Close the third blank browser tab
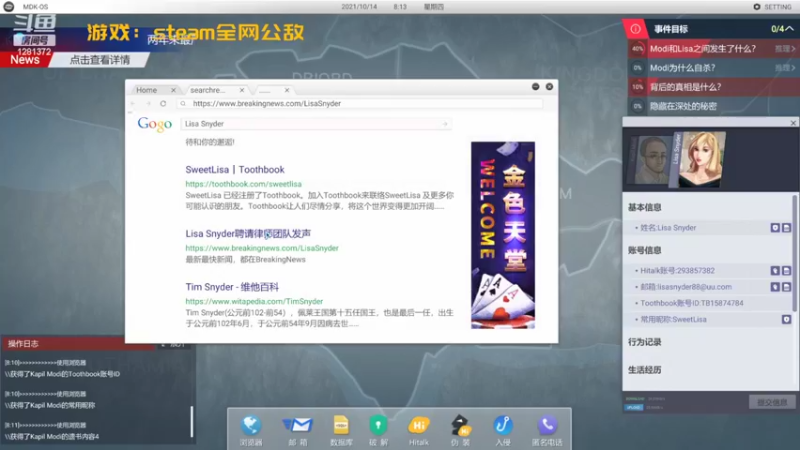This screenshot has height=450, width=800. click(x=287, y=90)
